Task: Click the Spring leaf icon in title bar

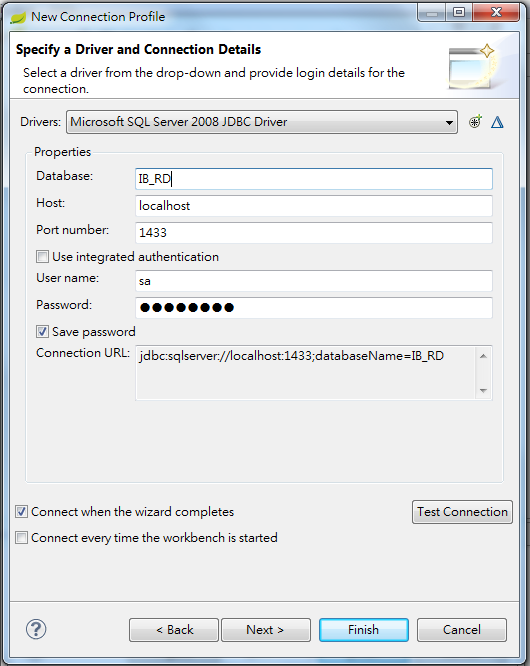Action: coord(18,17)
